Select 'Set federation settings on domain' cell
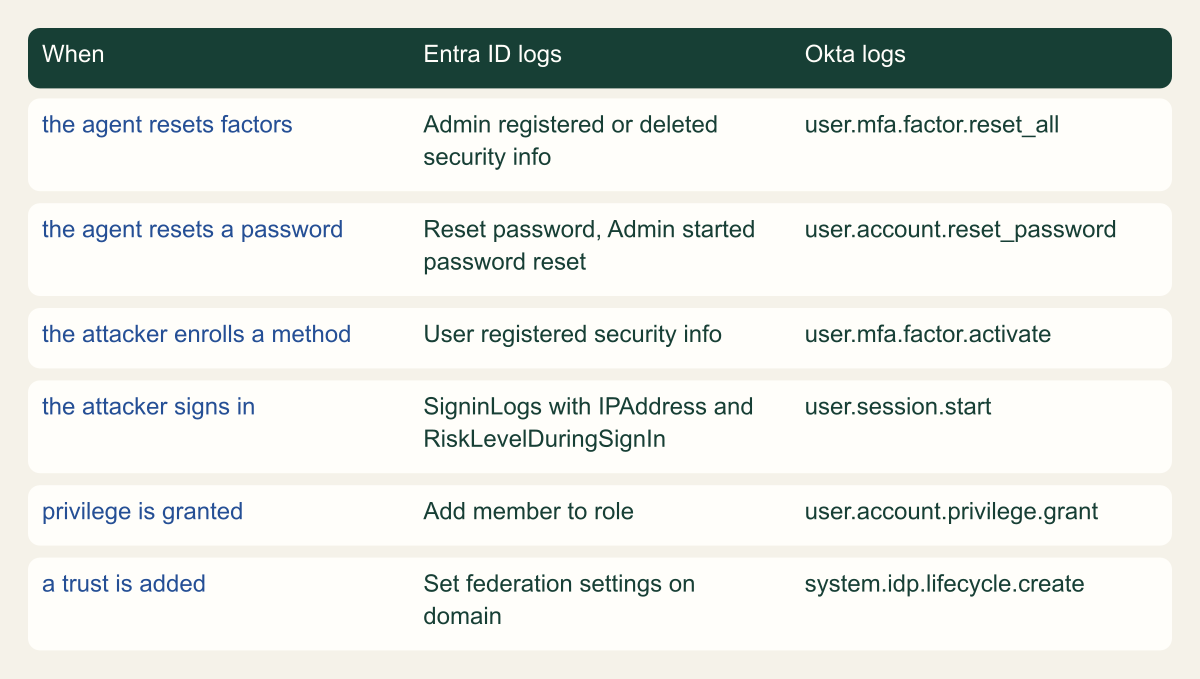 (559, 600)
